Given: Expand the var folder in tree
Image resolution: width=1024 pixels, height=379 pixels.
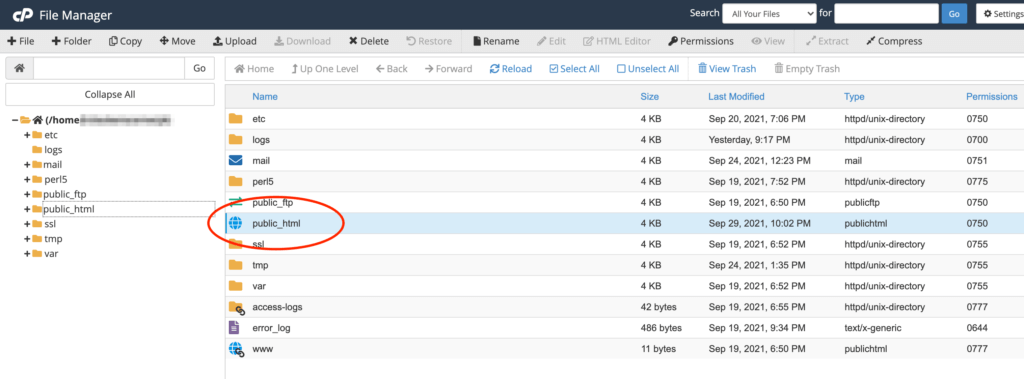Looking at the screenshot, I should pyautogui.click(x=27, y=254).
